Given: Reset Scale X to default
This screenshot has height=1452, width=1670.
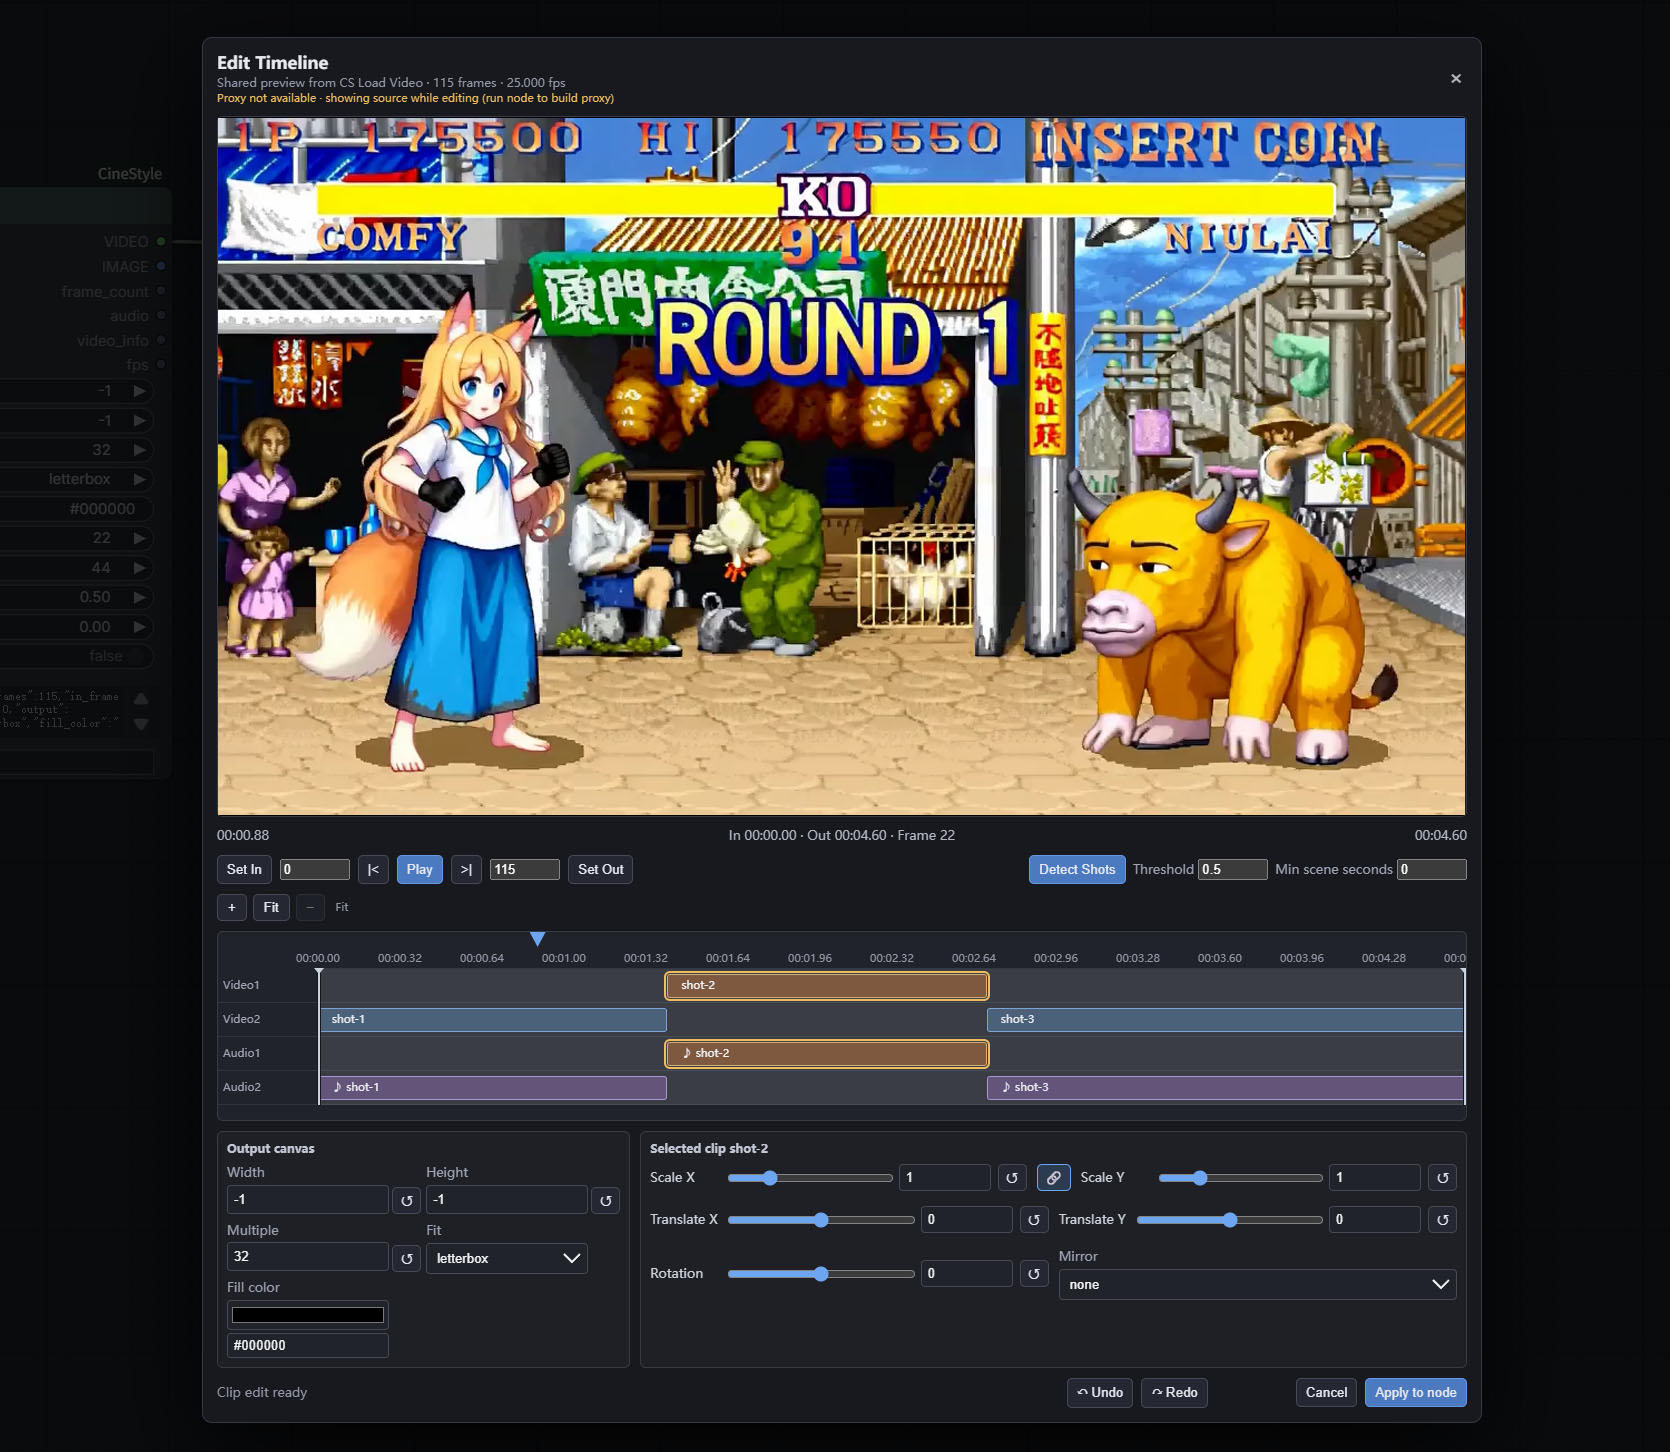Looking at the screenshot, I should (x=1011, y=1178).
